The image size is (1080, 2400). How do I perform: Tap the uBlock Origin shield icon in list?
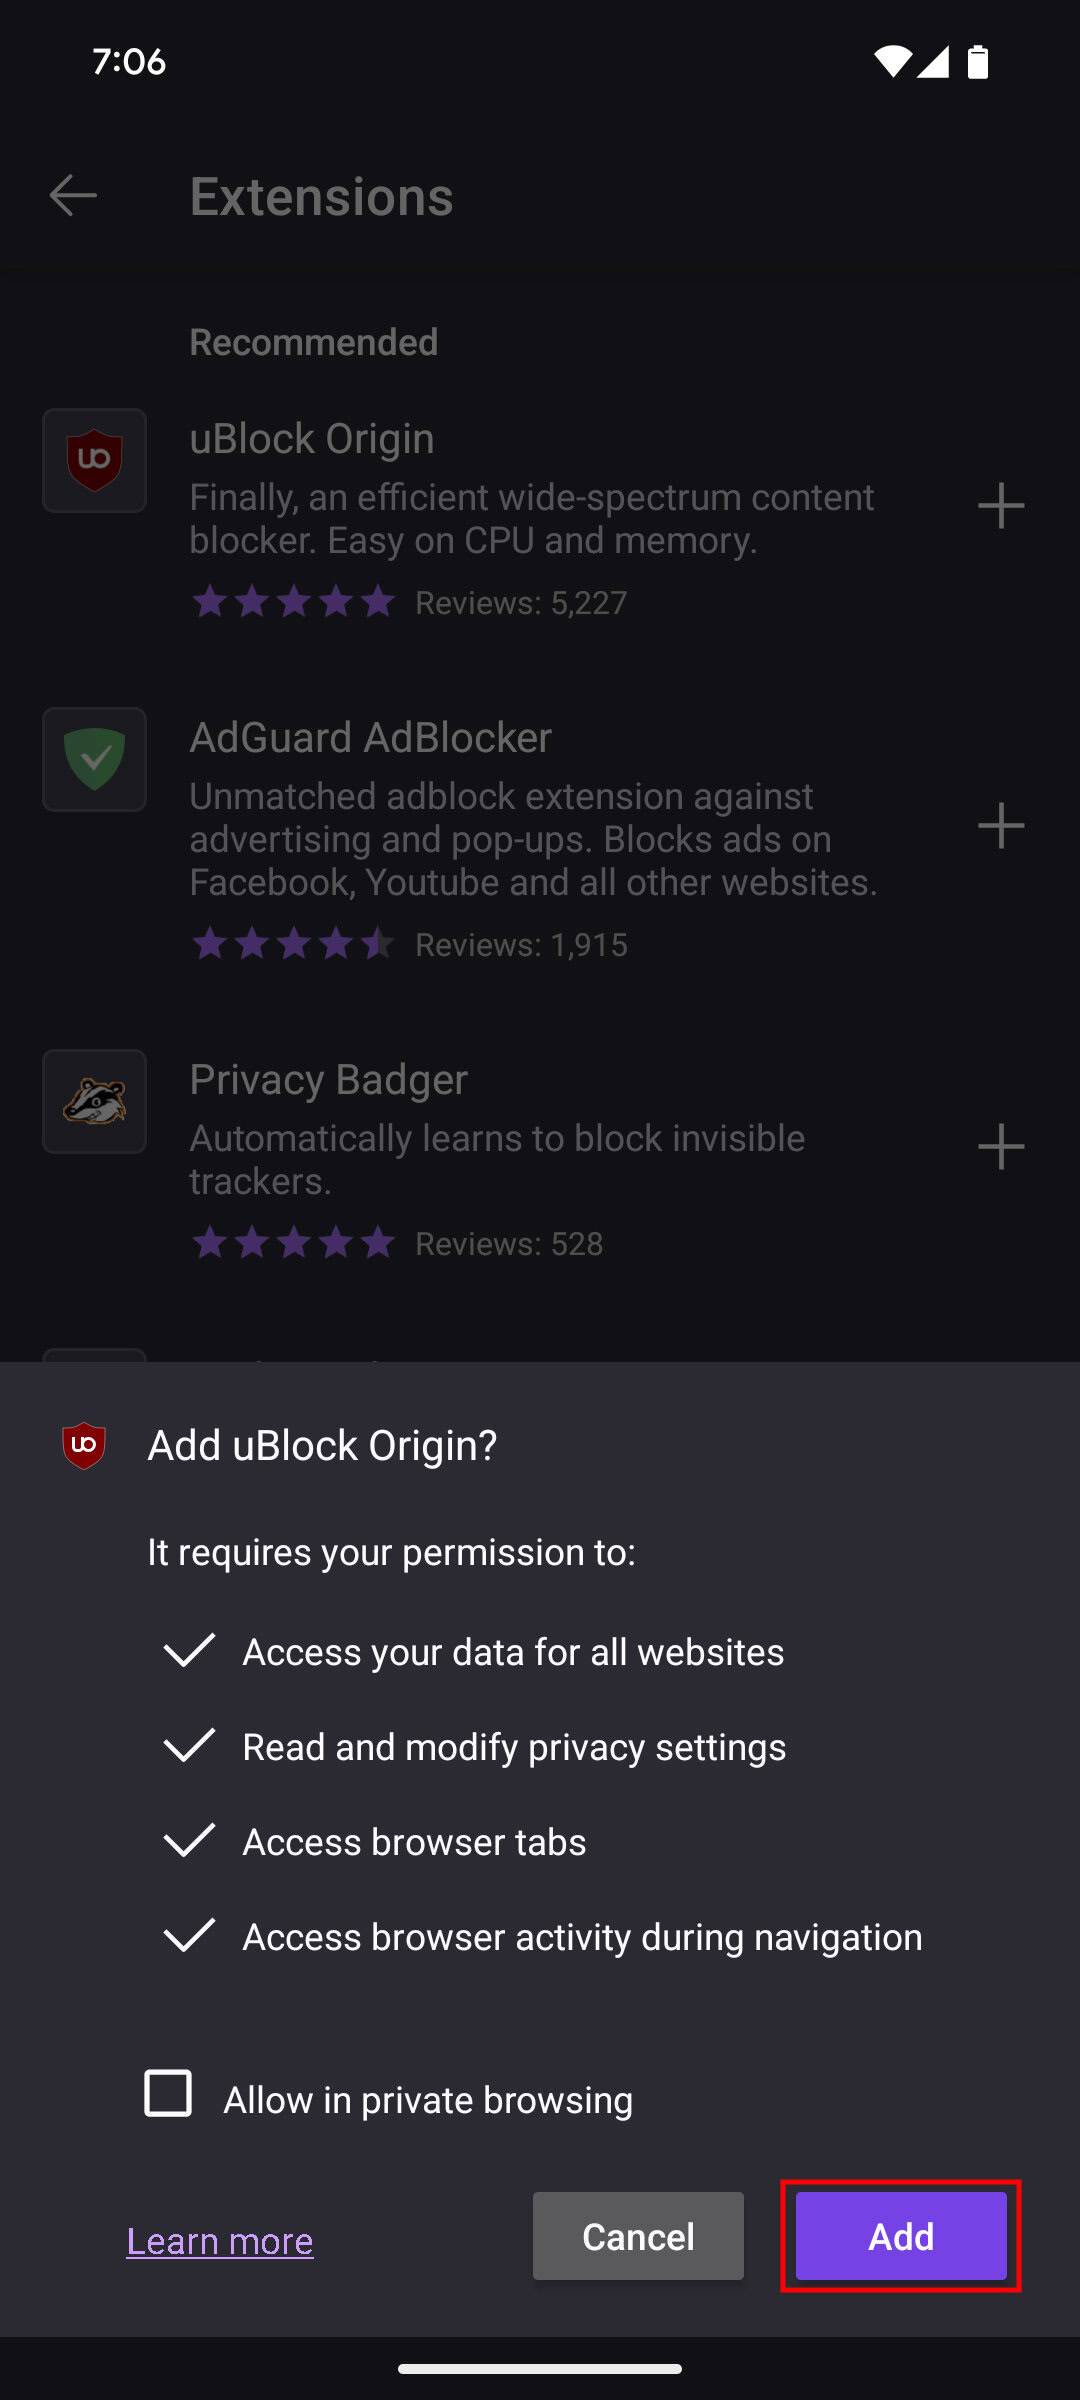[95, 461]
